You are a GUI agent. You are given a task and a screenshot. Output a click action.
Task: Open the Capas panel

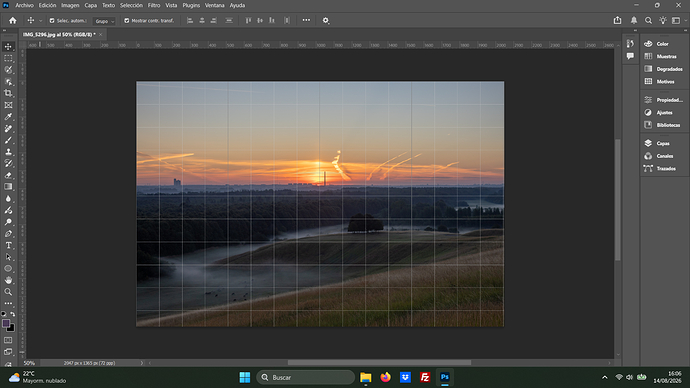coord(664,143)
